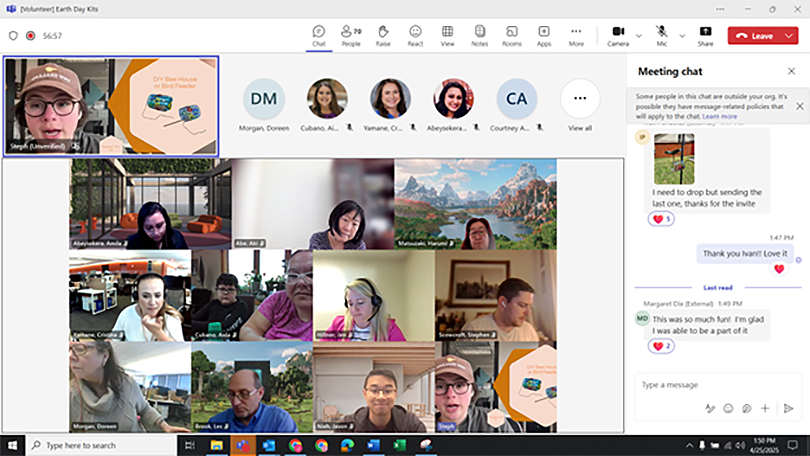
Task: Open the dropdown arrow beside Leave
Action: tap(790, 35)
